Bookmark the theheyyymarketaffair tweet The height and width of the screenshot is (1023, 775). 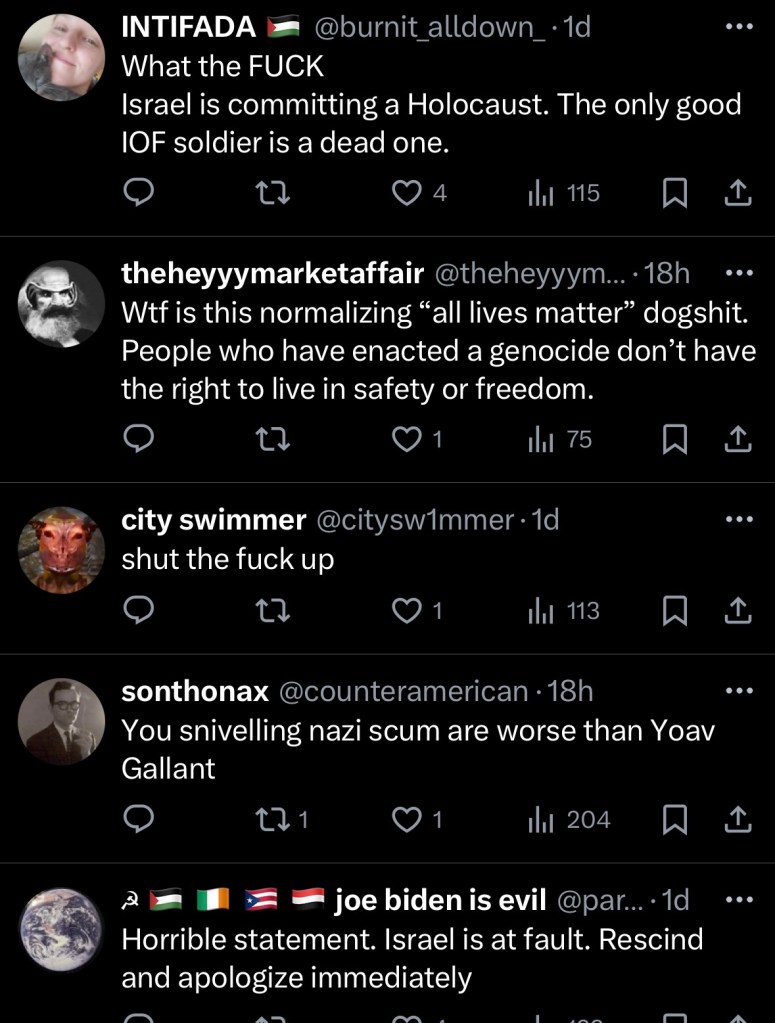(676, 439)
